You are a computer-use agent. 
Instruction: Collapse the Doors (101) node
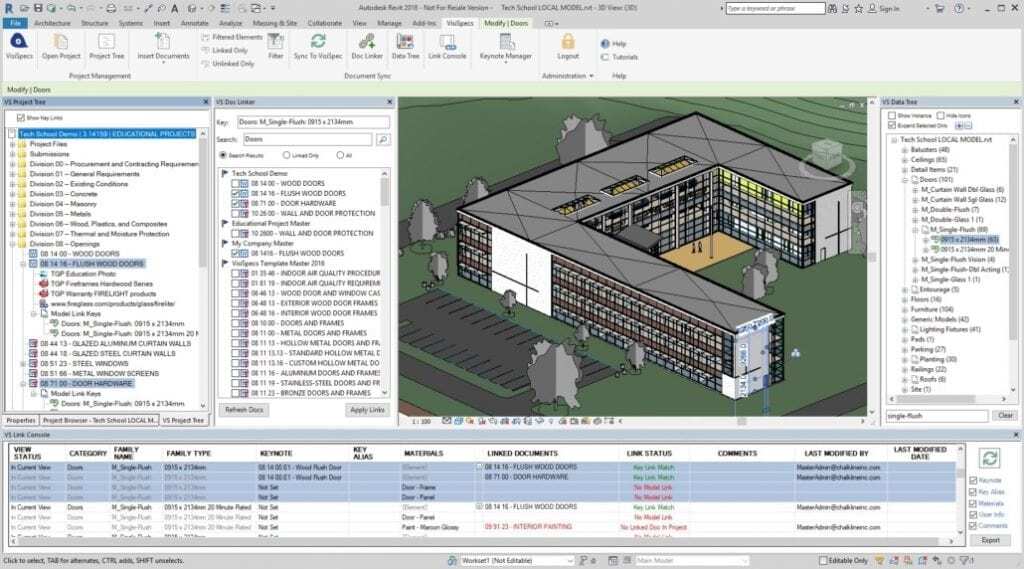click(904, 180)
